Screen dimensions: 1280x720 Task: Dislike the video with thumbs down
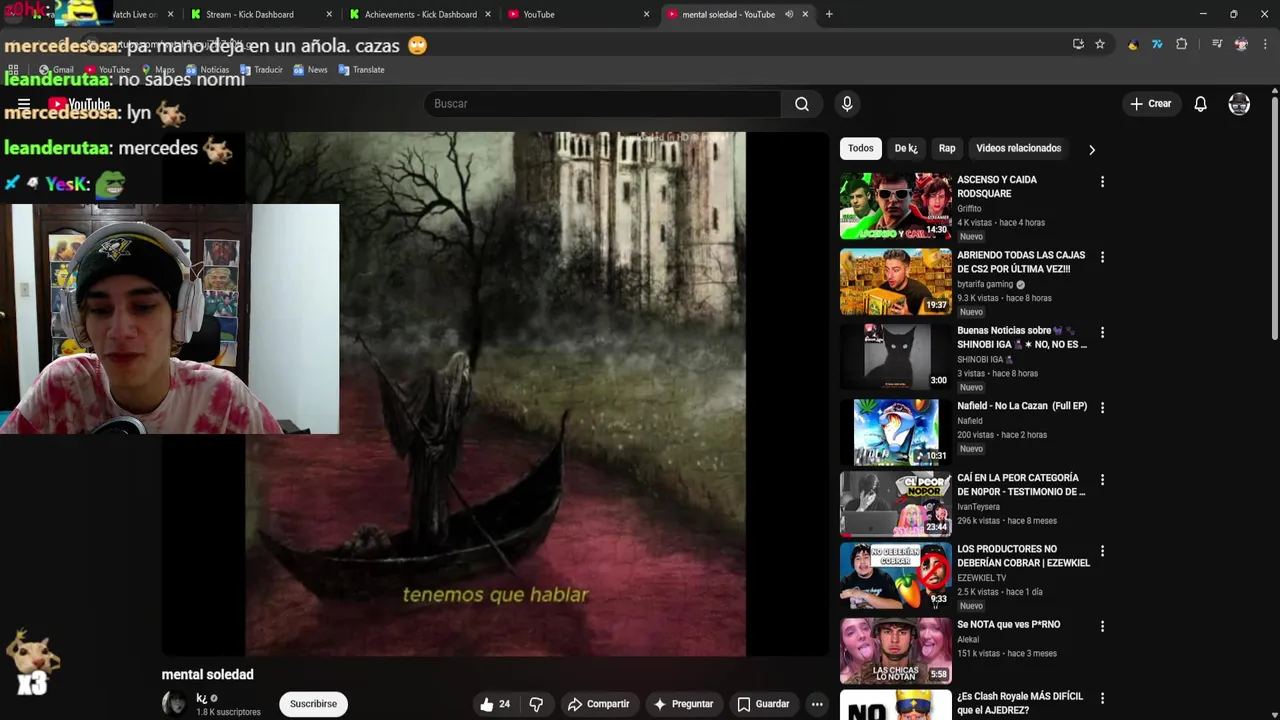pos(536,704)
